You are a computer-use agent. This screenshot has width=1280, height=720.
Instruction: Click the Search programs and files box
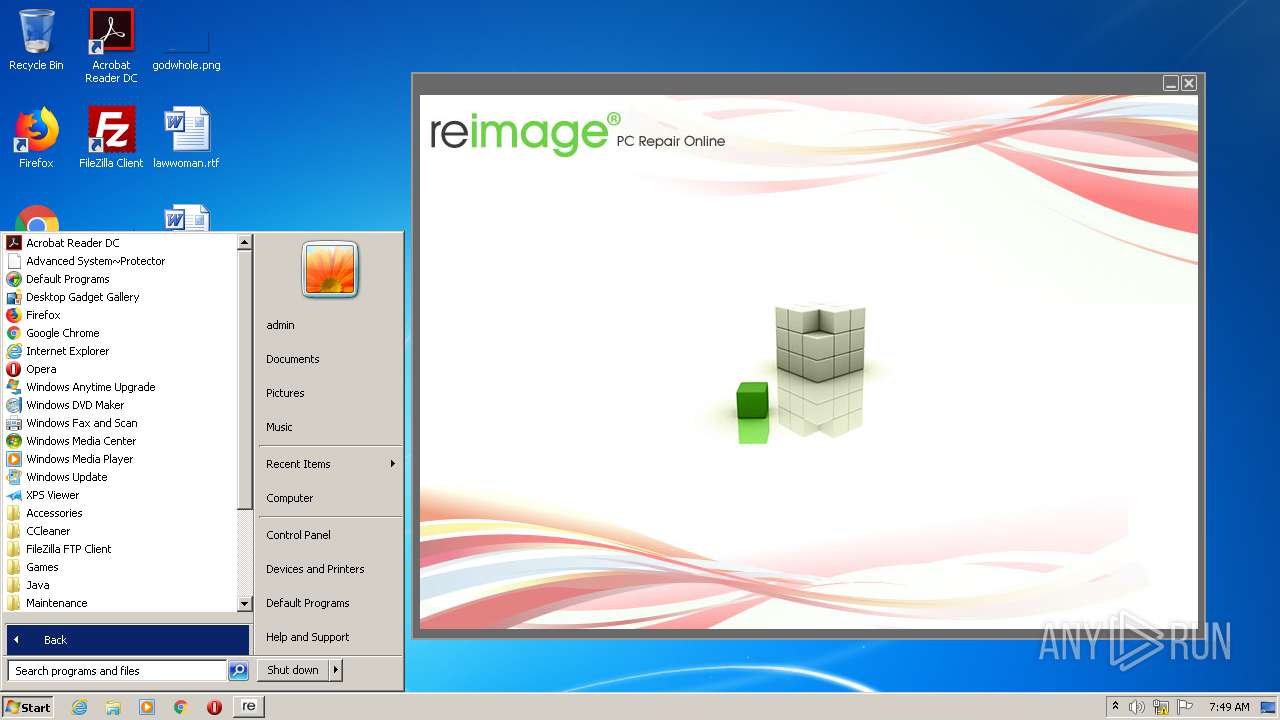tap(117, 671)
